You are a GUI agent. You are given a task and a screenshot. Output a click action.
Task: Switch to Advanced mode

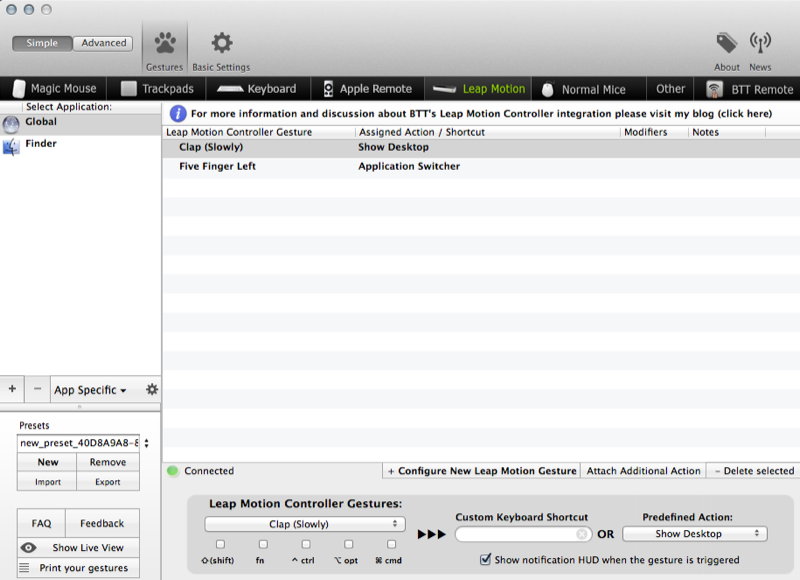click(x=104, y=43)
